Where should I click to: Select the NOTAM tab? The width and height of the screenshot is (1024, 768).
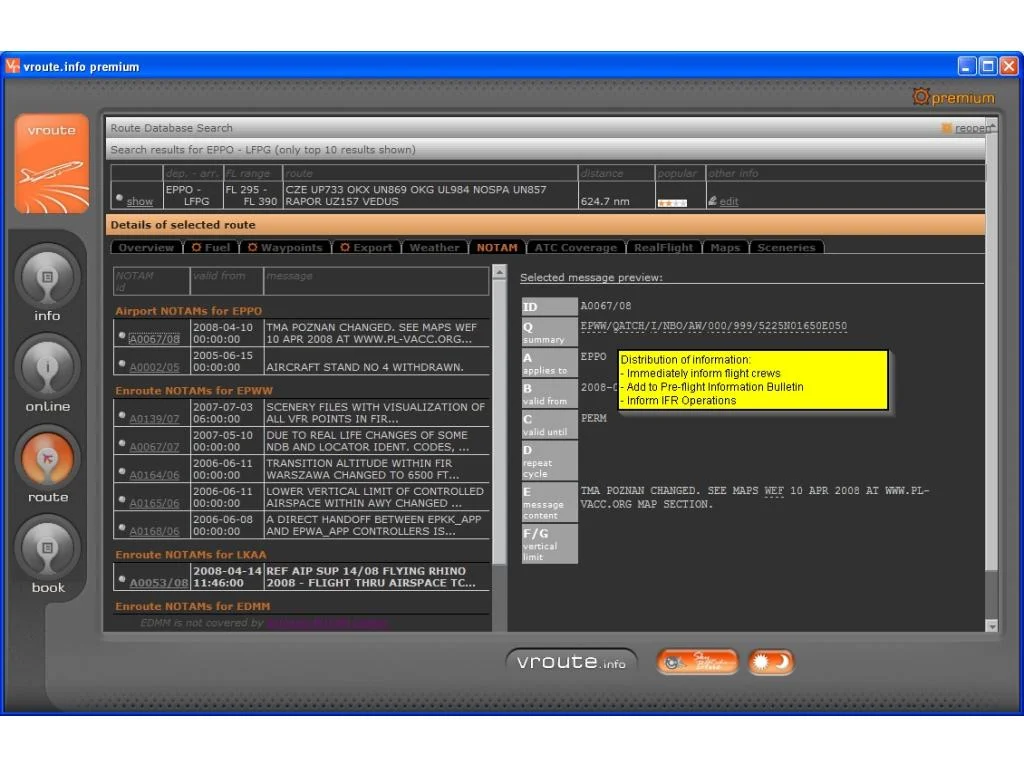pos(497,248)
